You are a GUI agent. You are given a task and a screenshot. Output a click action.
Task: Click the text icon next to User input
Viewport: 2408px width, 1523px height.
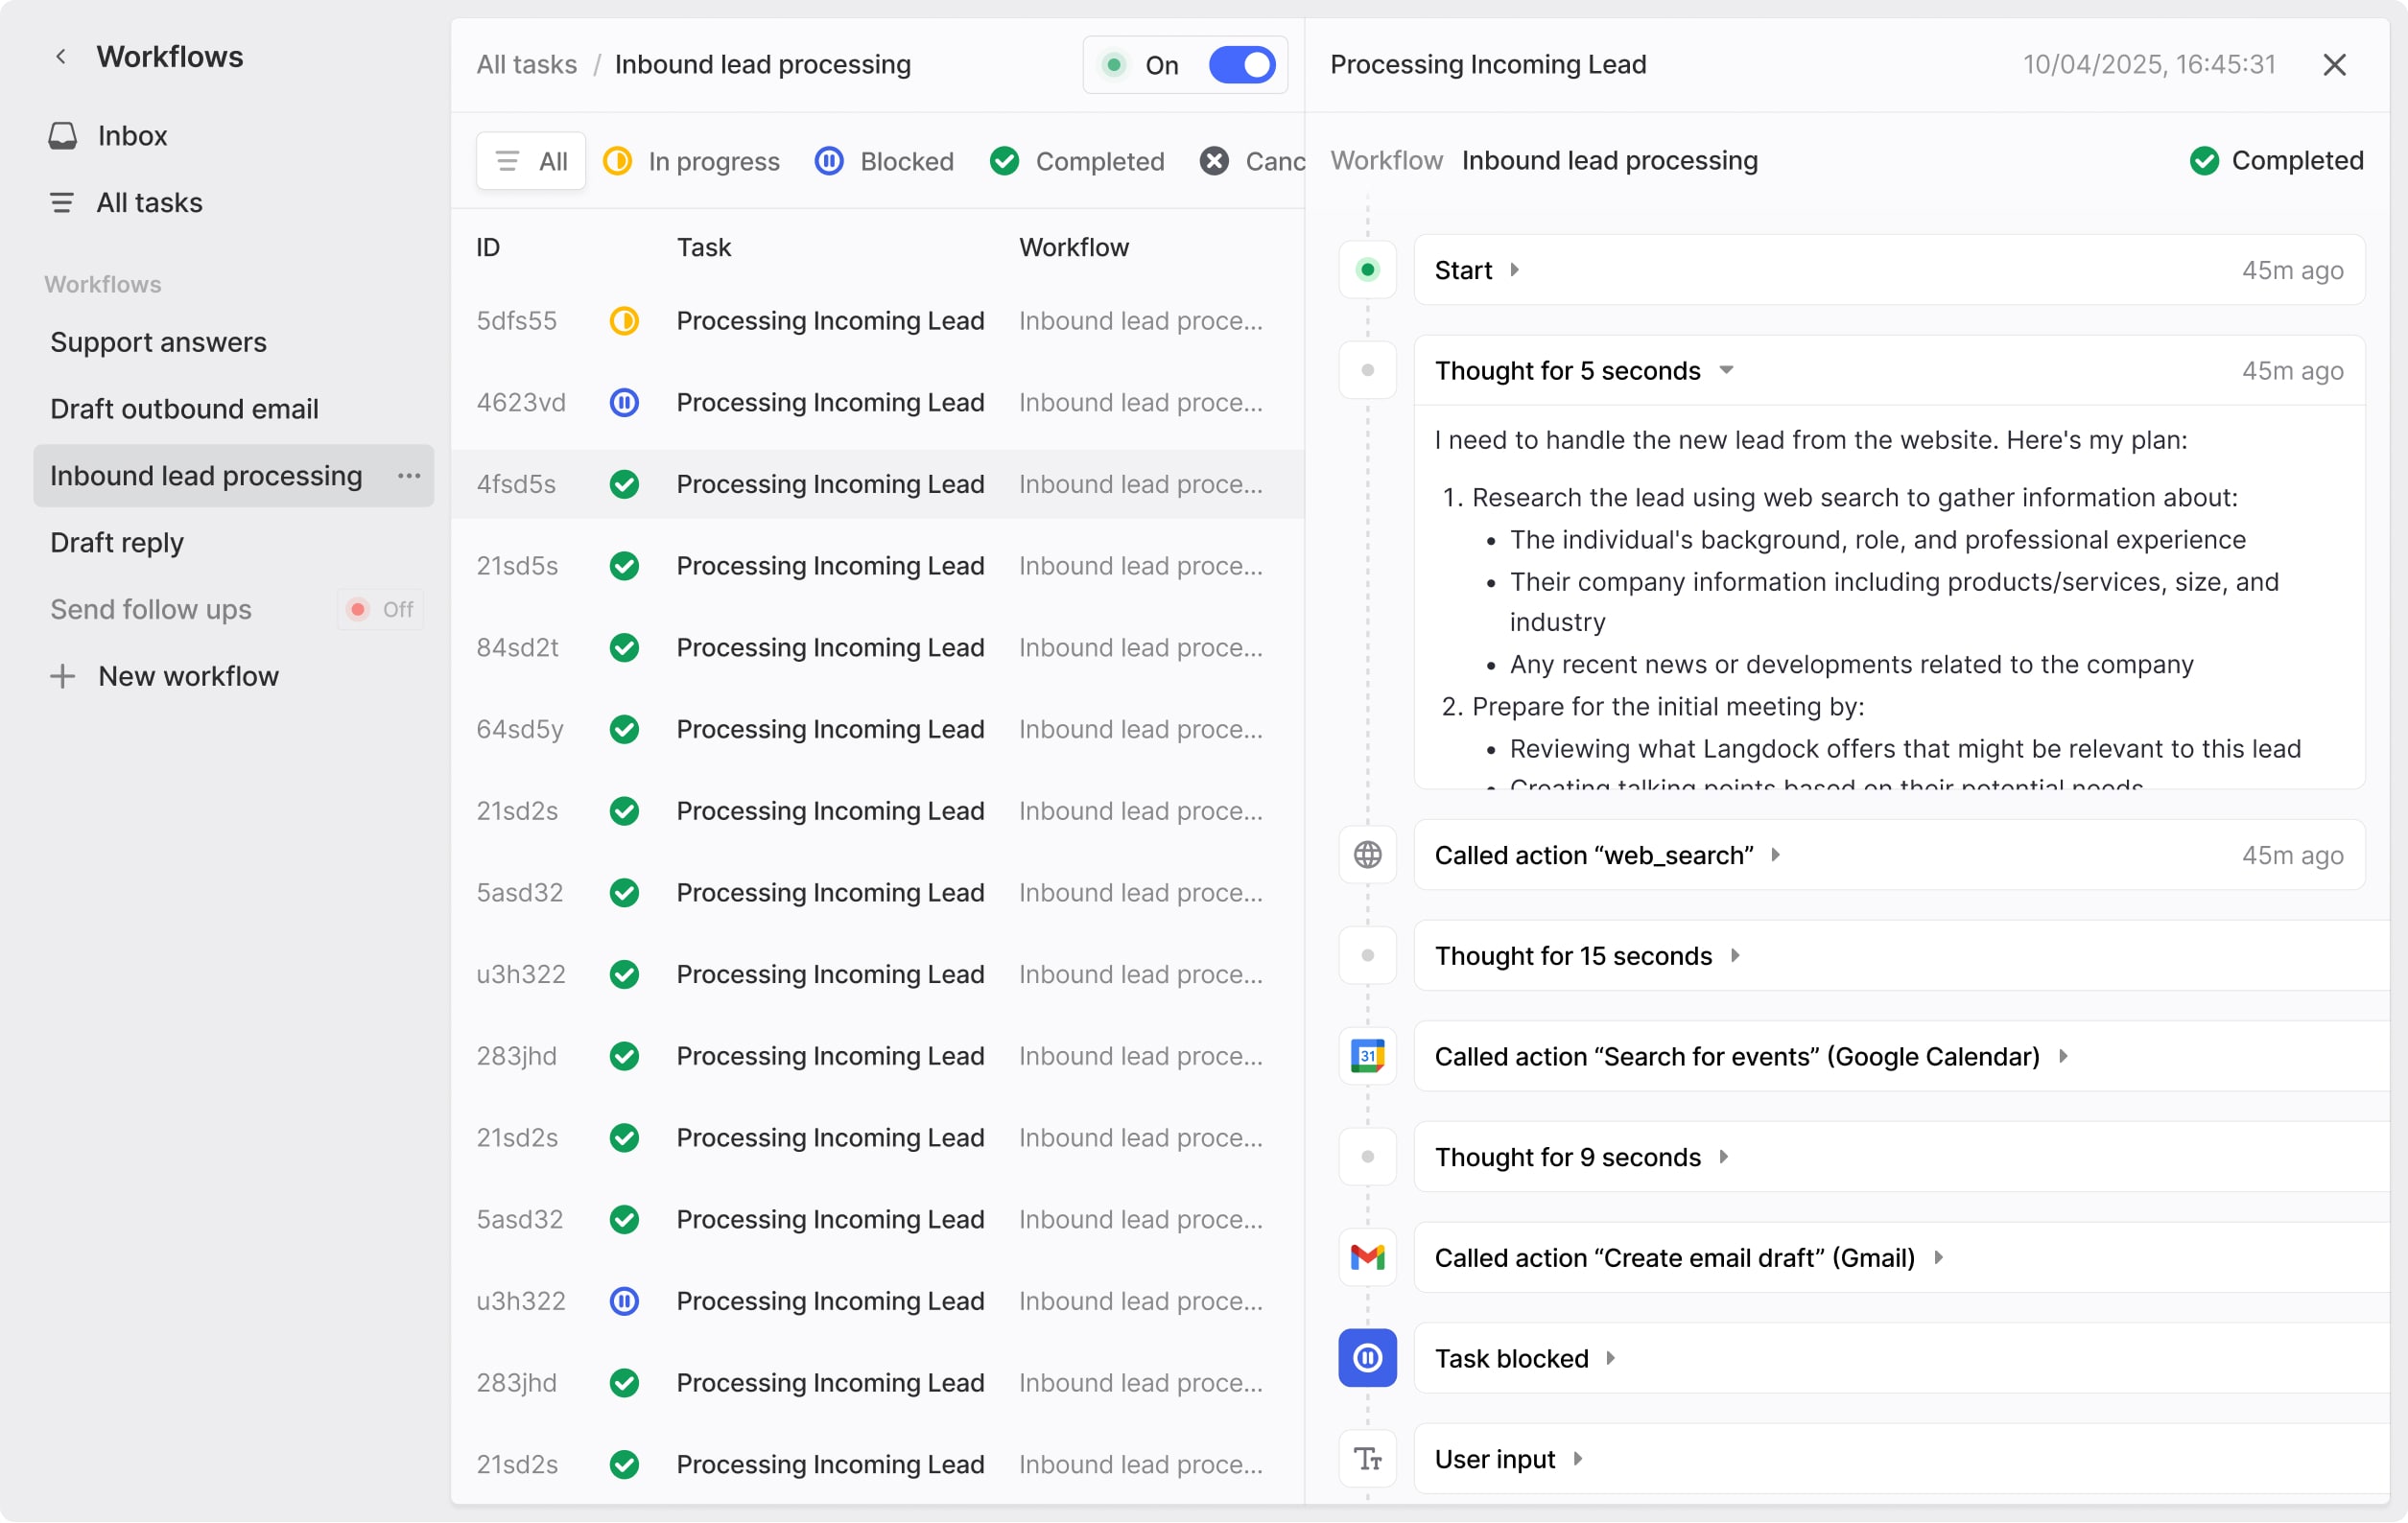click(1367, 1458)
